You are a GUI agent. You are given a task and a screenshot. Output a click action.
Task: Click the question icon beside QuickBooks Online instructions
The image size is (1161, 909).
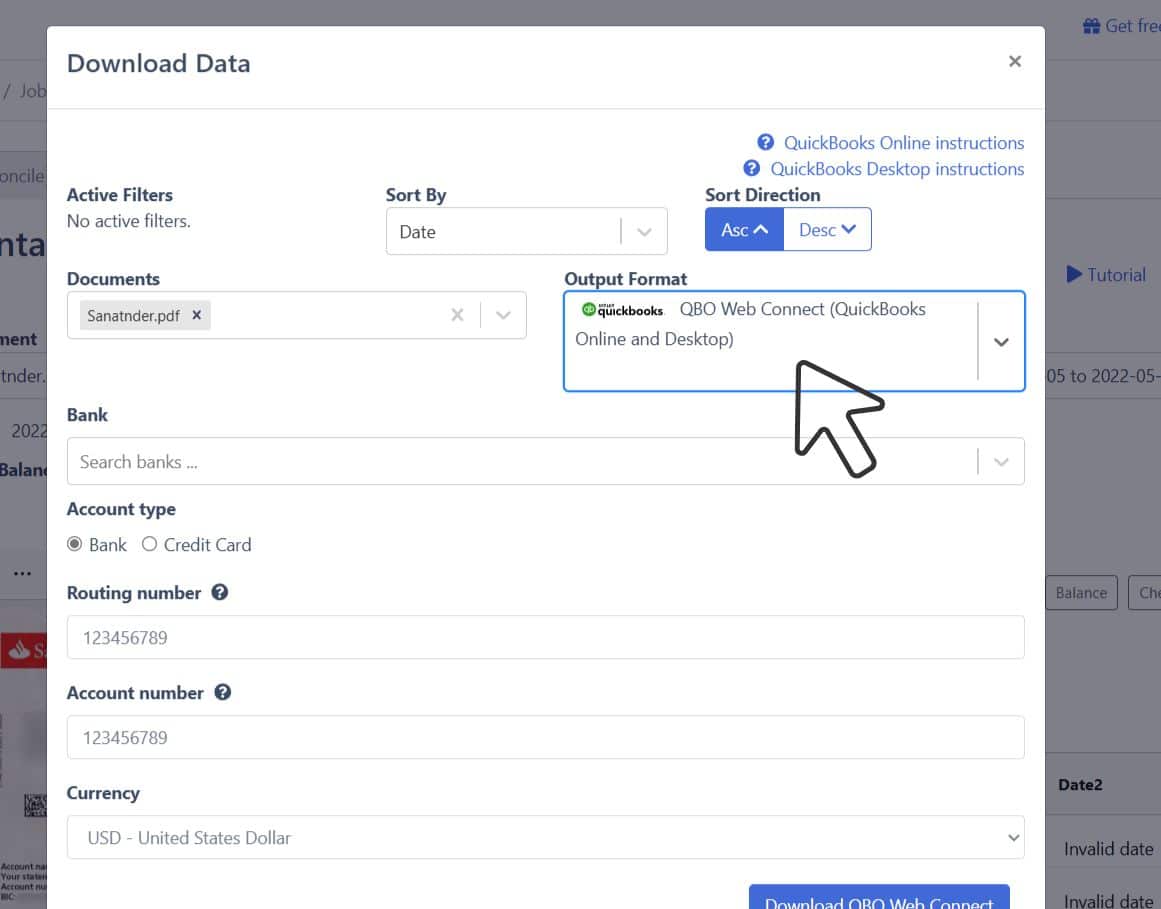766,142
